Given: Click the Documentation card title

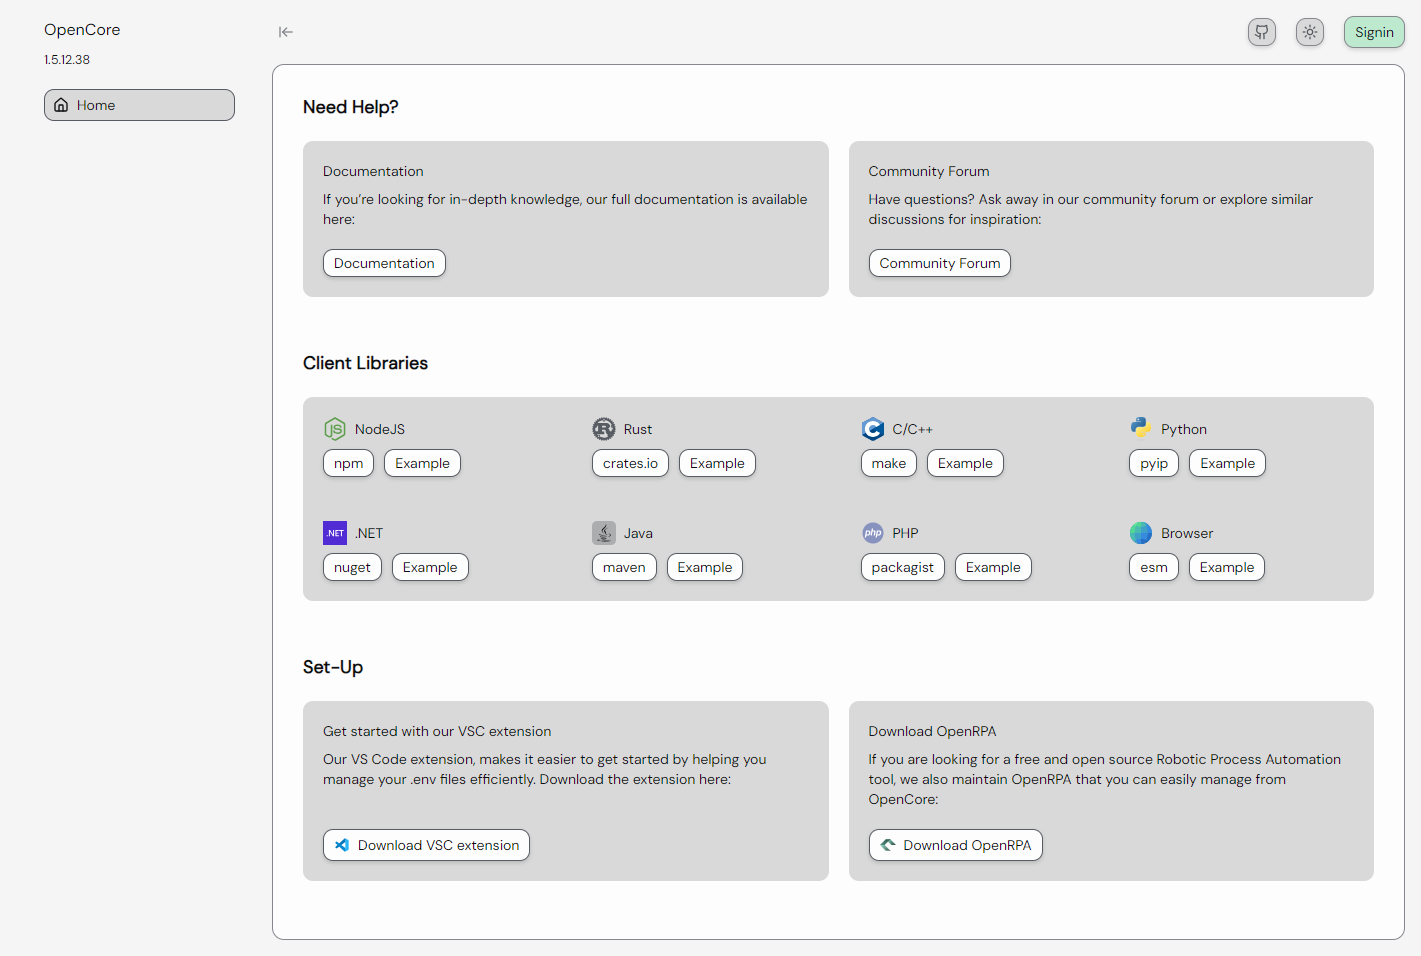Looking at the screenshot, I should point(373,171).
